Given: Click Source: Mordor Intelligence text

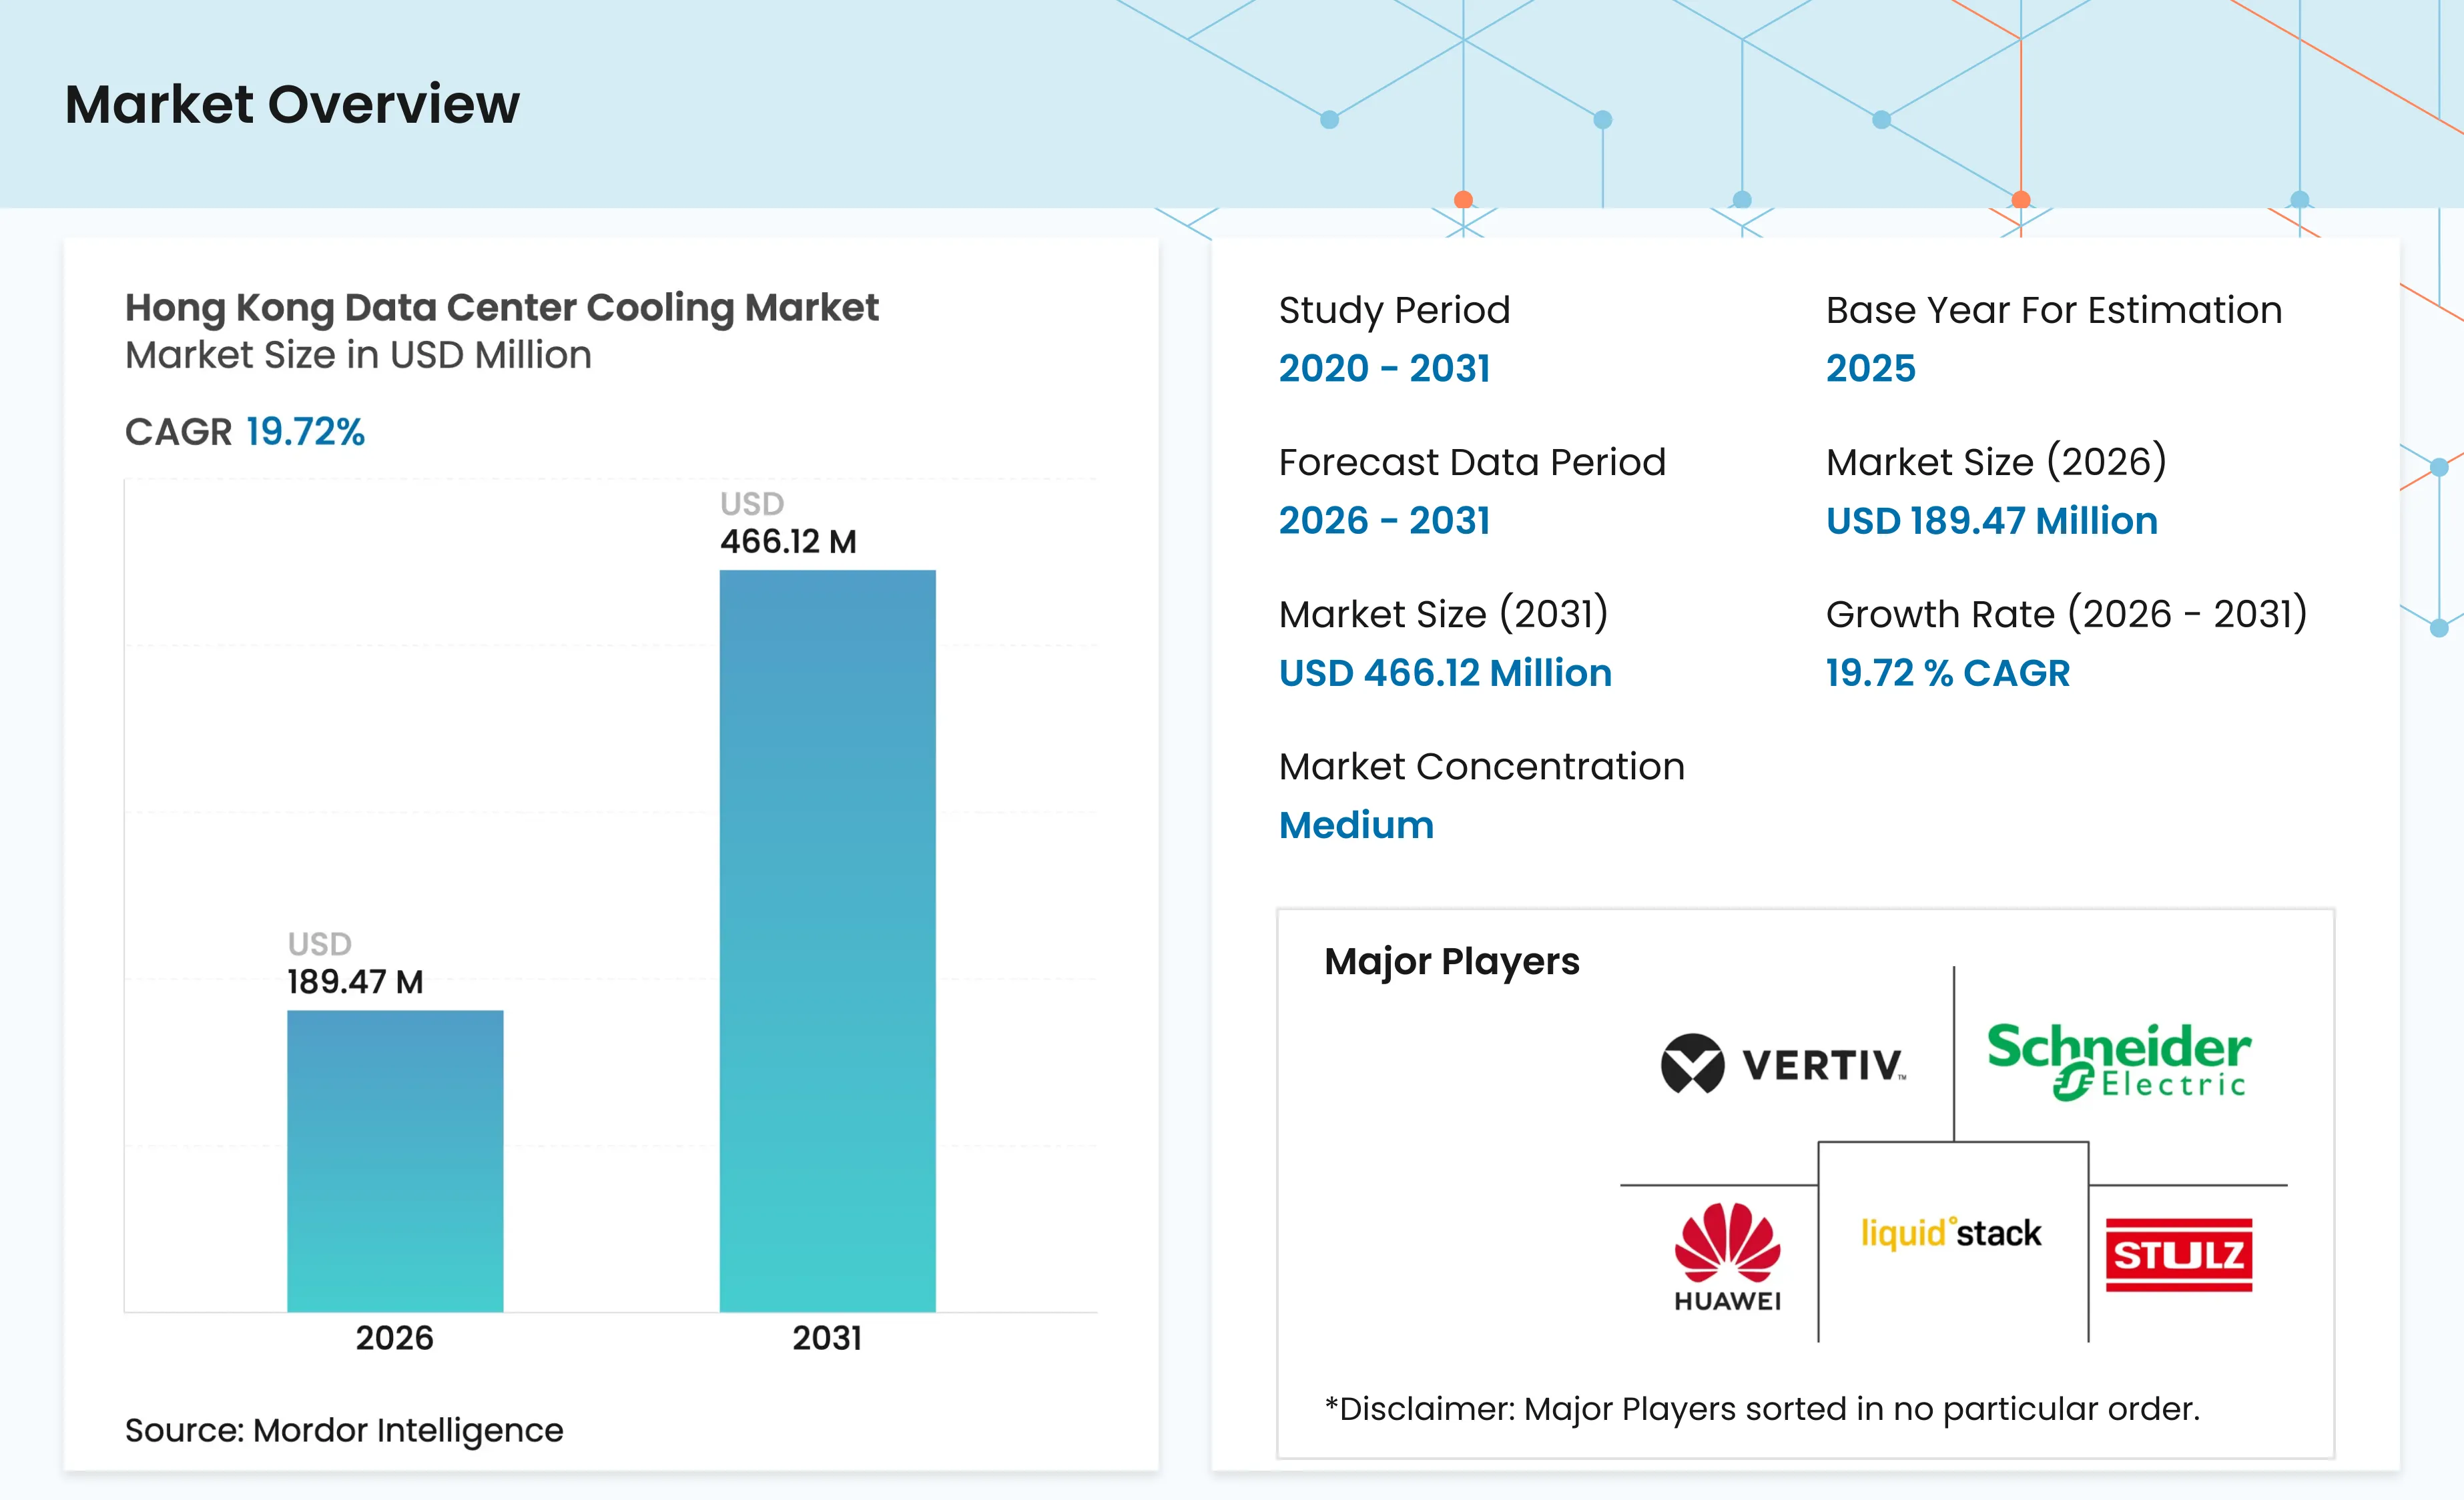Looking at the screenshot, I should pyautogui.click(x=344, y=1430).
